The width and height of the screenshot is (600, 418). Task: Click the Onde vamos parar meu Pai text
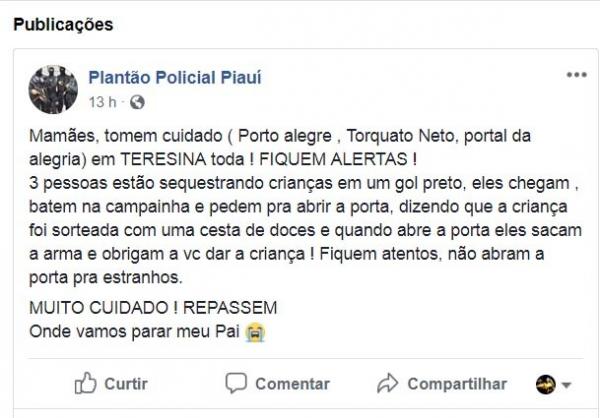click(134, 331)
